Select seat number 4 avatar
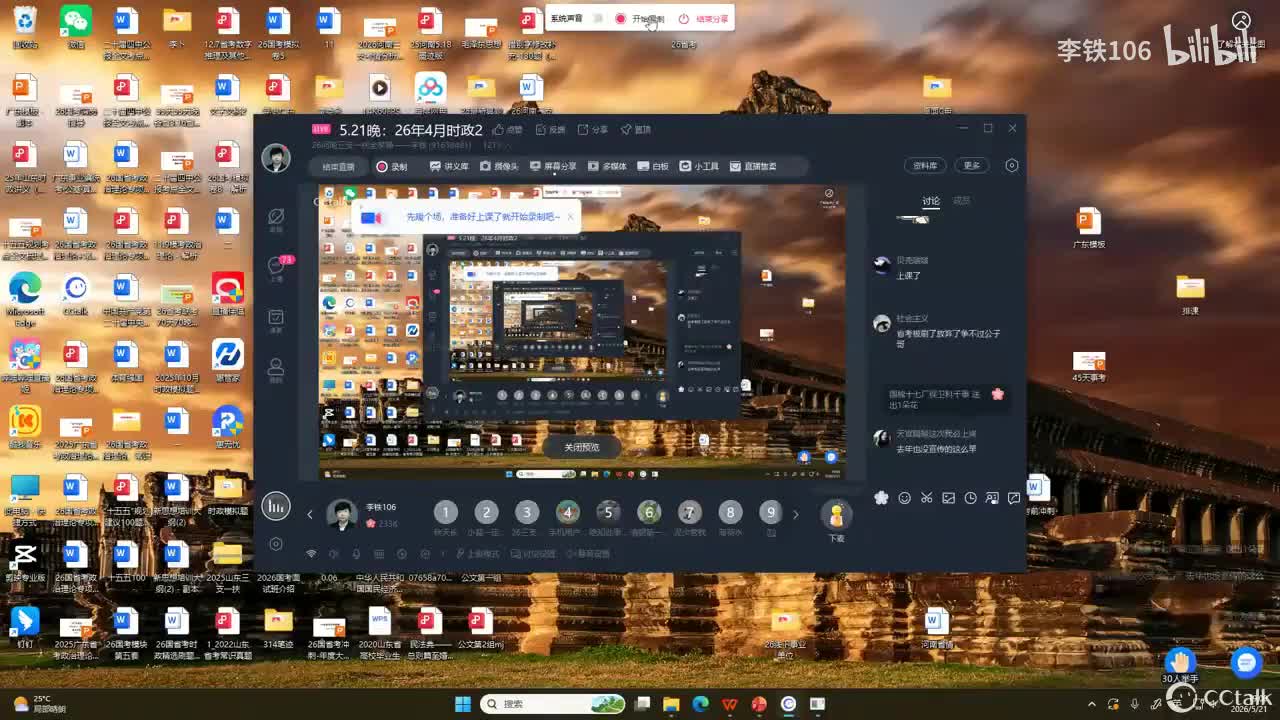 click(x=568, y=513)
